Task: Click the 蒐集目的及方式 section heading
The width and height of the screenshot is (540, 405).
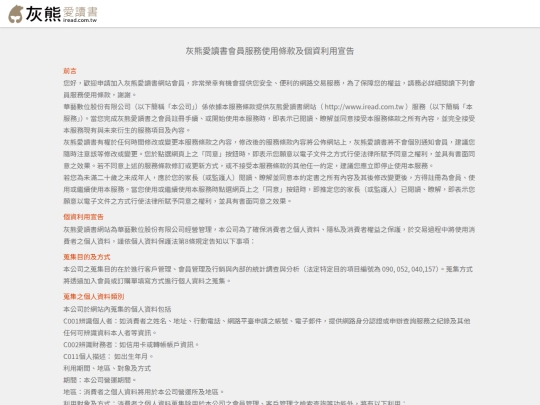Action: click(87, 257)
